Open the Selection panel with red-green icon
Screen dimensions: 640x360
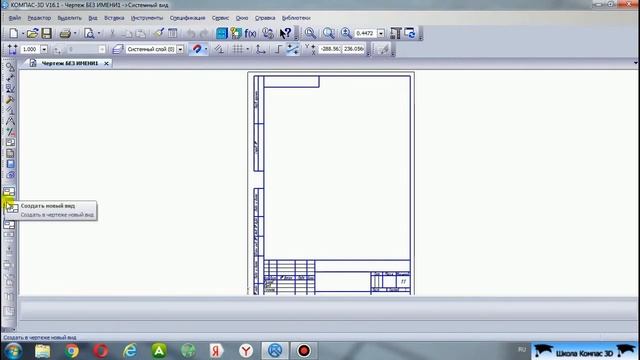pos(10,132)
